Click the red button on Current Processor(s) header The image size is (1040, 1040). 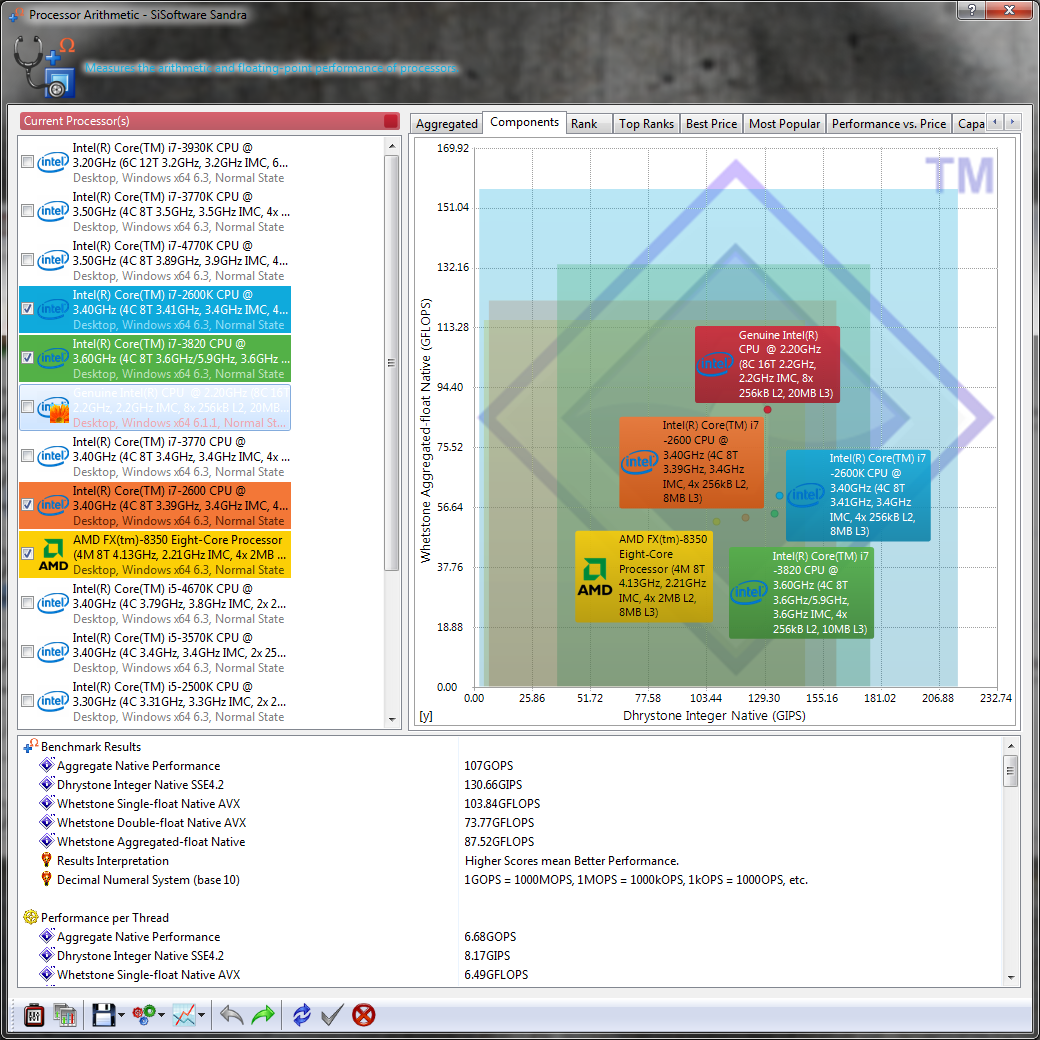coord(390,121)
